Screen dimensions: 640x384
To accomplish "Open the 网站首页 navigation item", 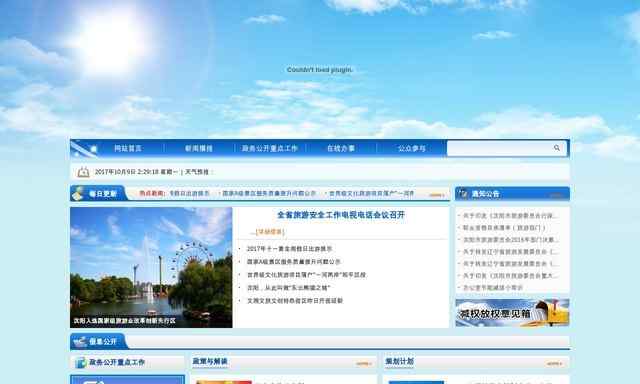I will click(128, 149).
